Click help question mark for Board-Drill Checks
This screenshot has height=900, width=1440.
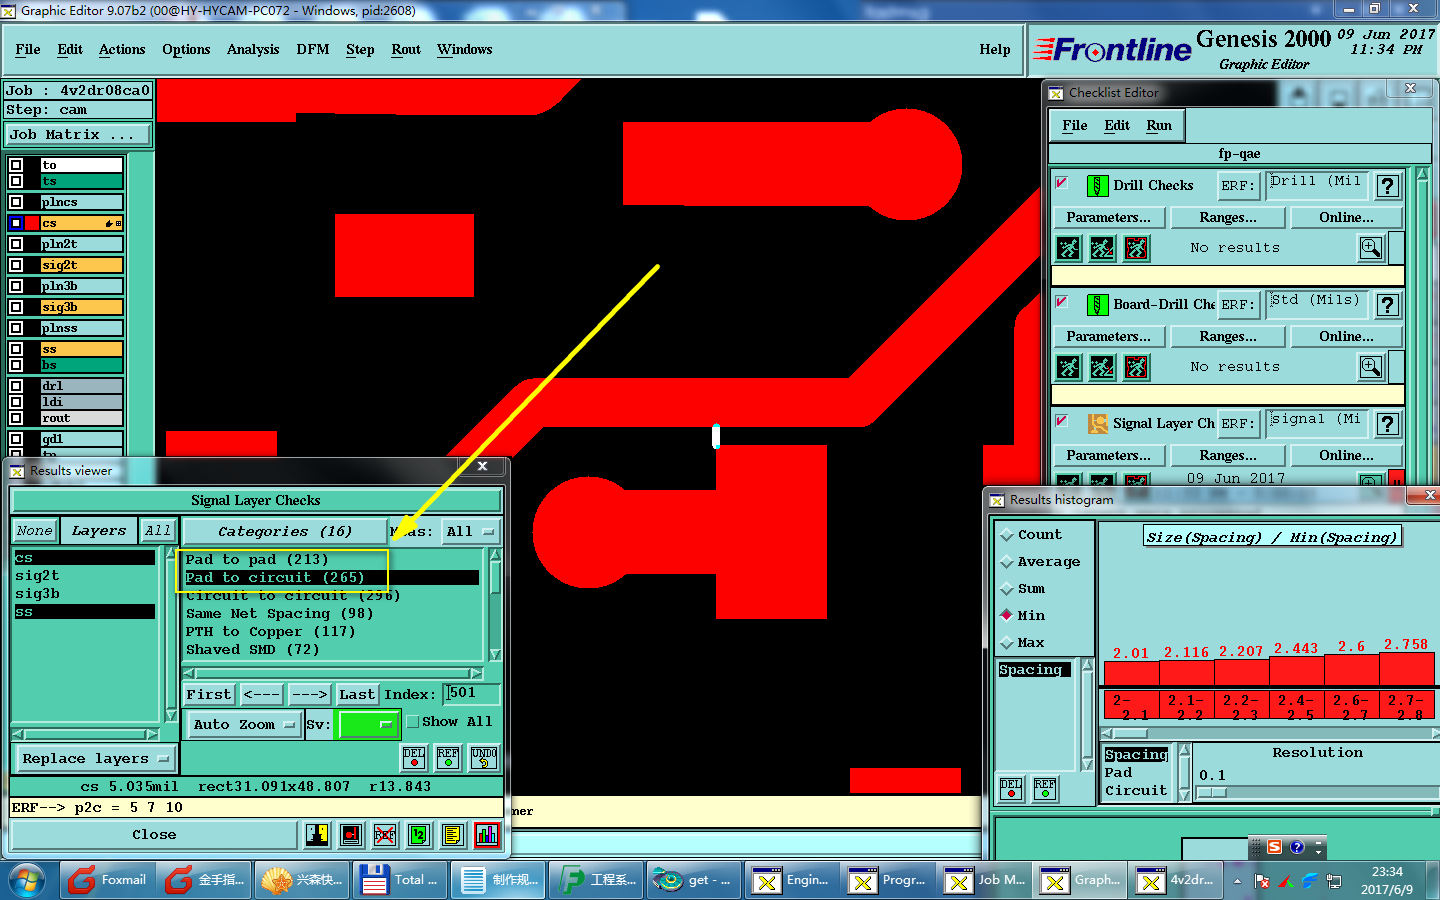click(x=1387, y=305)
